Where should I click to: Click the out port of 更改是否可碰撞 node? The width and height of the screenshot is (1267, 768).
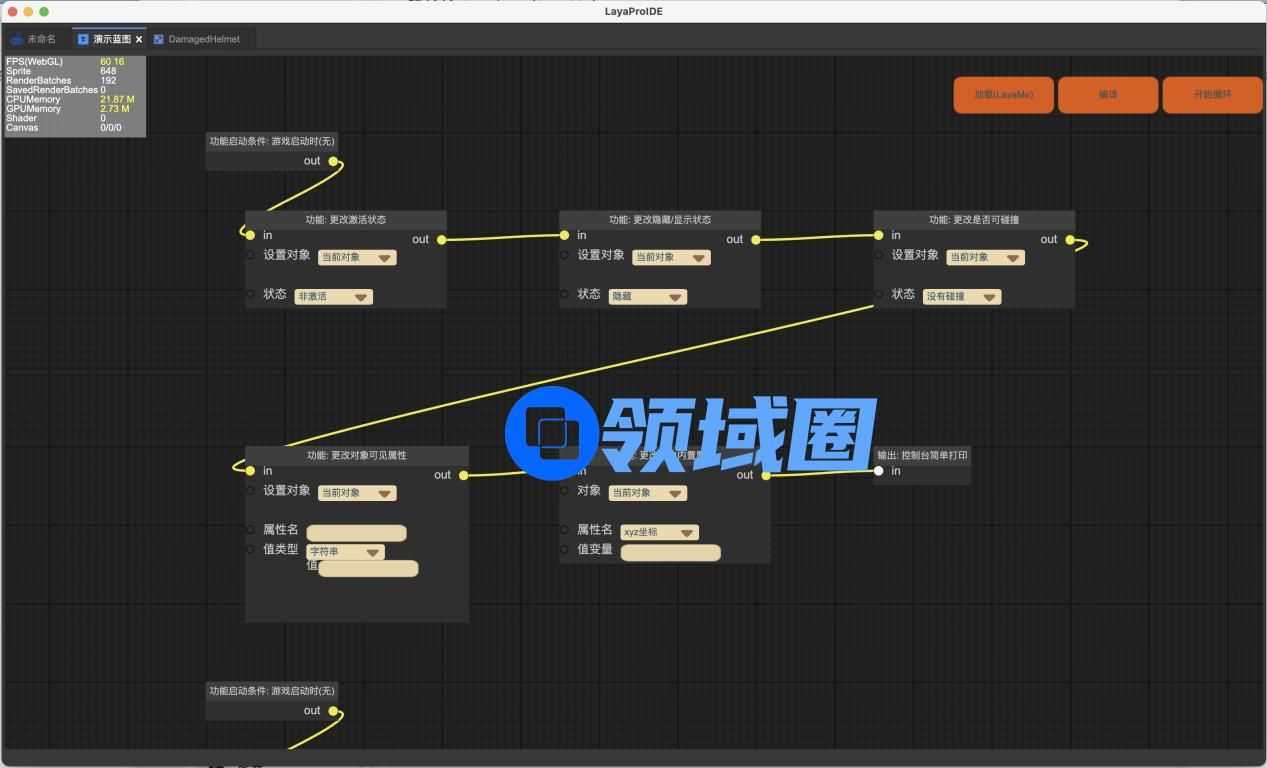pos(1070,240)
